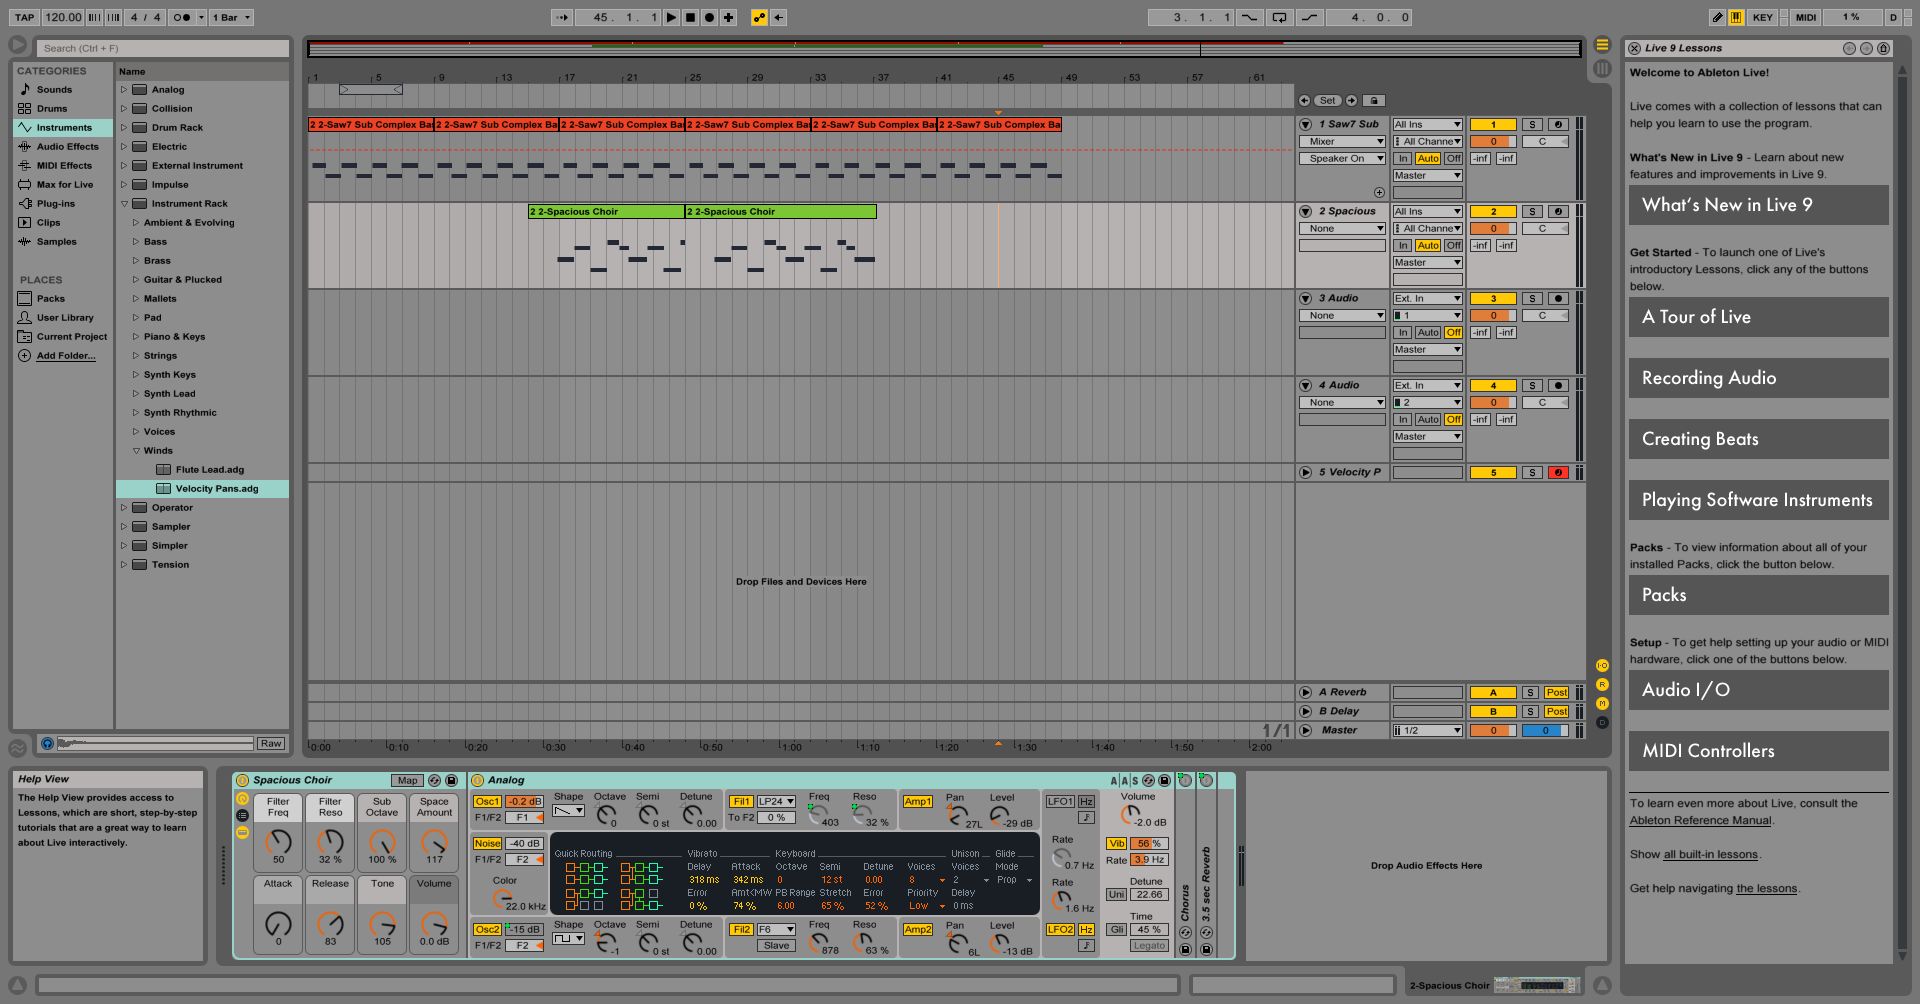Expand the Operator folder in browser

pos(124,508)
